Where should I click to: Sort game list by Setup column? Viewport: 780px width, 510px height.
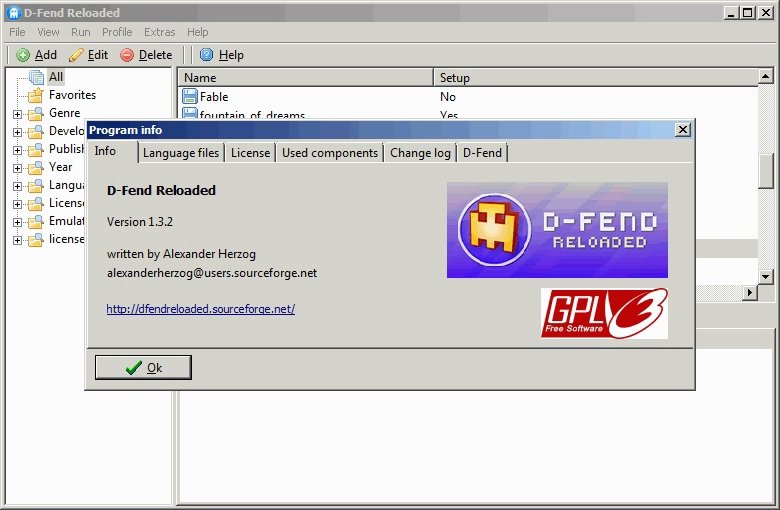595,78
